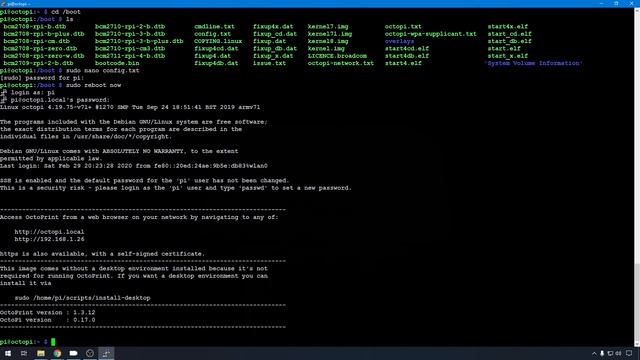This screenshot has height=360, width=640.
Task: Click the octopi-wpa-supplicant.txt file name
Action: [x=431, y=34]
